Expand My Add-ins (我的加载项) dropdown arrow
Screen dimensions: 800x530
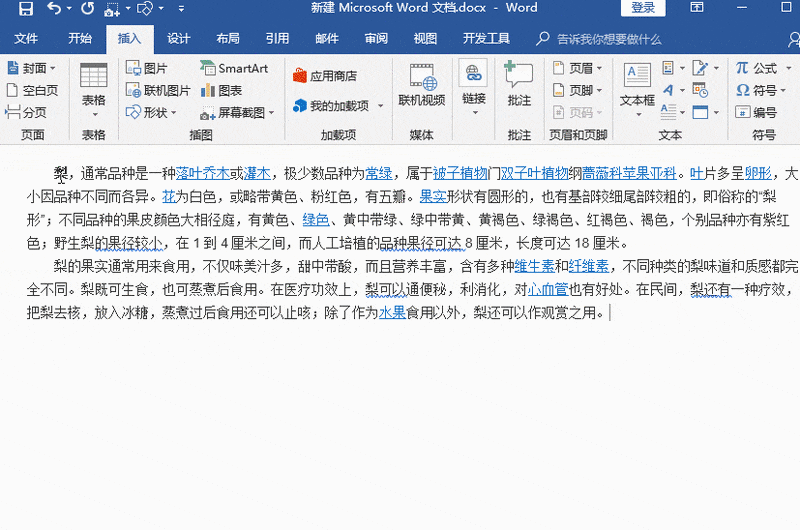click(x=380, y=106)
